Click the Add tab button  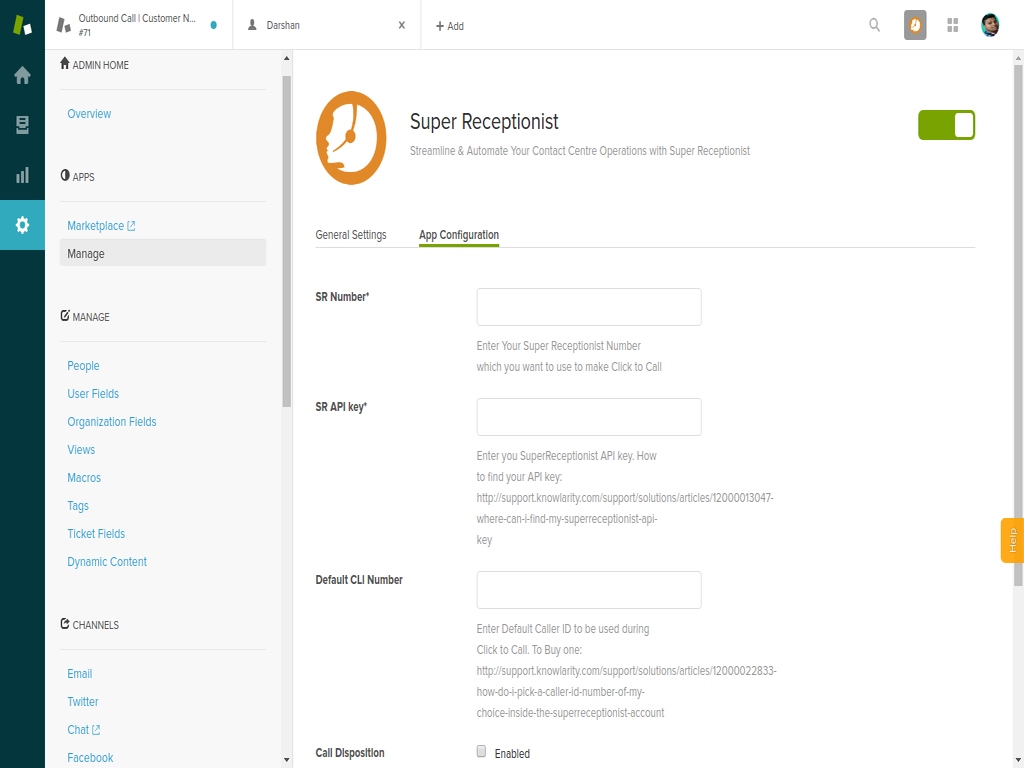click(450, 26)
